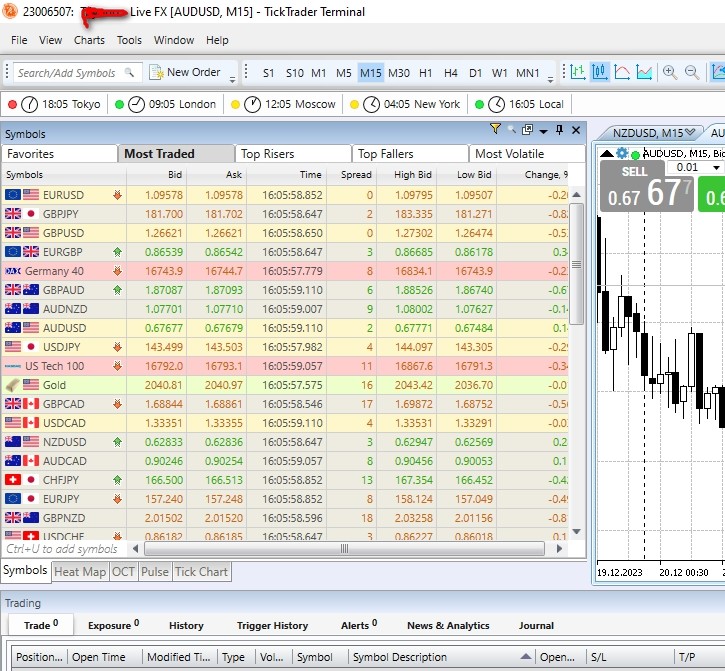Click the SELL button on AUDUSD chart
Image resolution: width=725 pixels, height=671 pixels.
(x=646, y=186)
